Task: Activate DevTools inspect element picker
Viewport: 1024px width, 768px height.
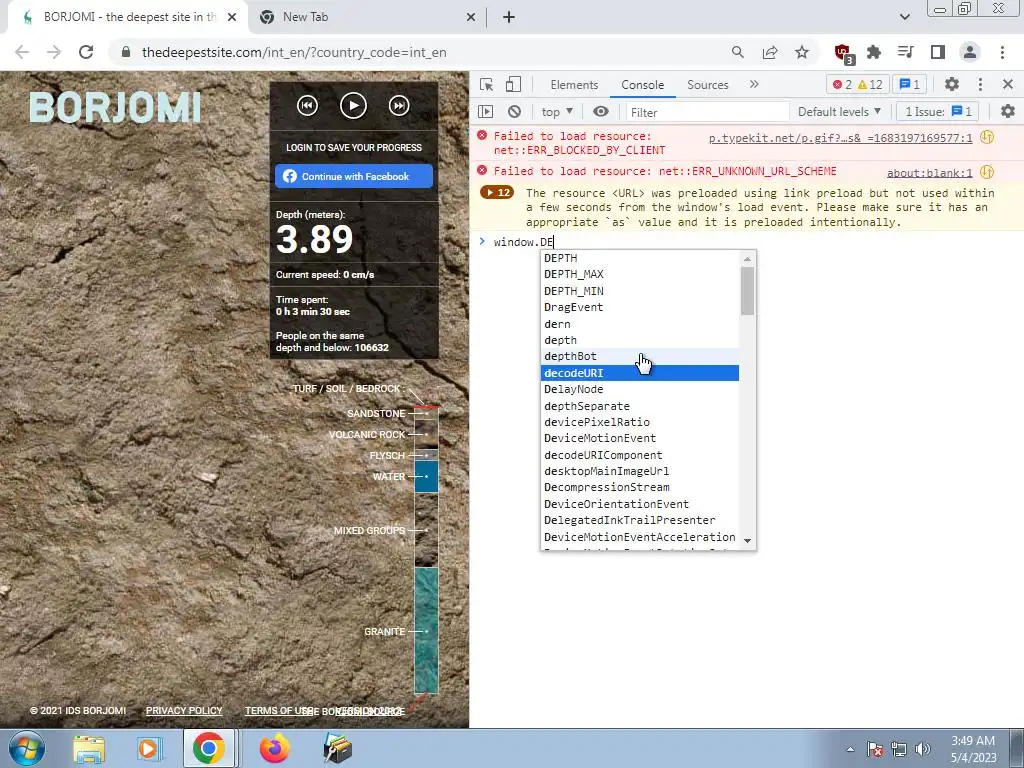Action: (x=486, y=84)
